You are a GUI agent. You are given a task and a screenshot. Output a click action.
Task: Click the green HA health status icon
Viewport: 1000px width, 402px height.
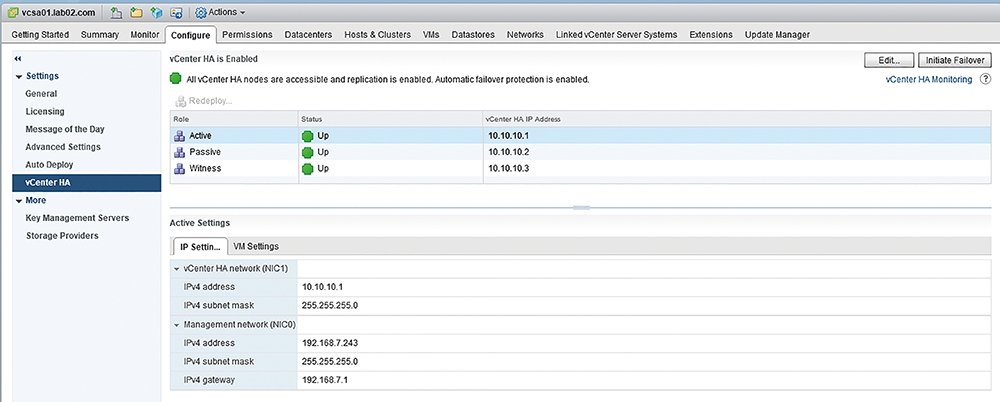coord(175,80)
